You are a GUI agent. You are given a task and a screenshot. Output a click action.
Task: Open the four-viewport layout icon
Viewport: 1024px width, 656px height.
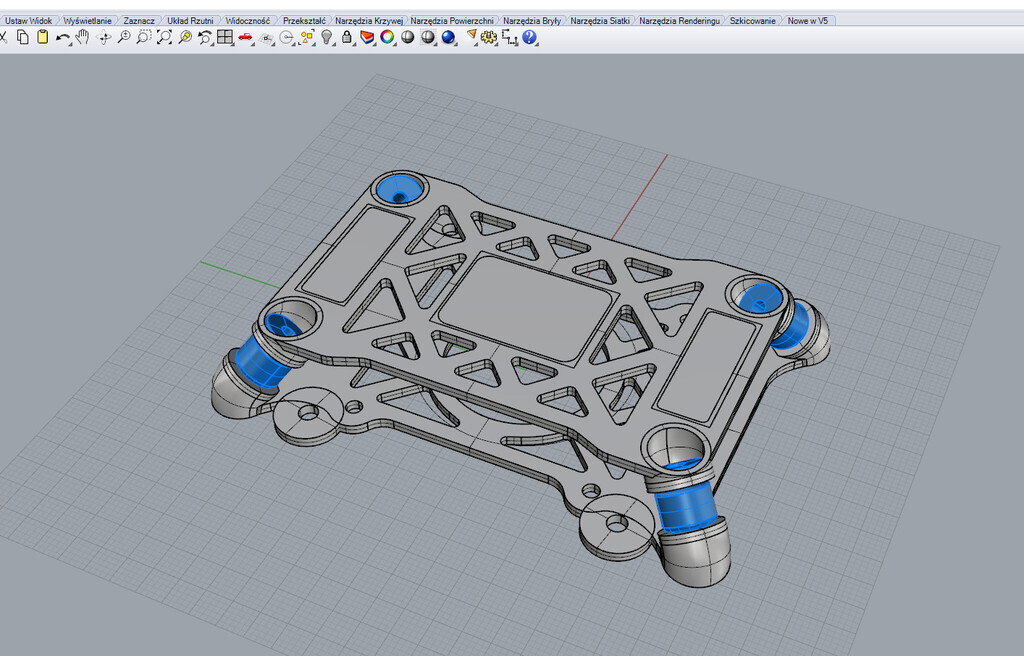click(224, 37)
